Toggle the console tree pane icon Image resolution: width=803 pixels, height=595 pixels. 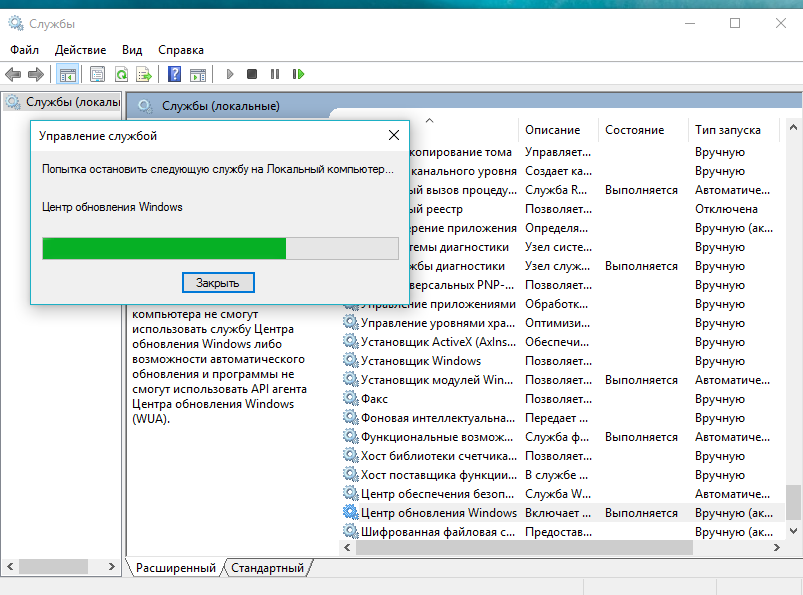(68, 75)
